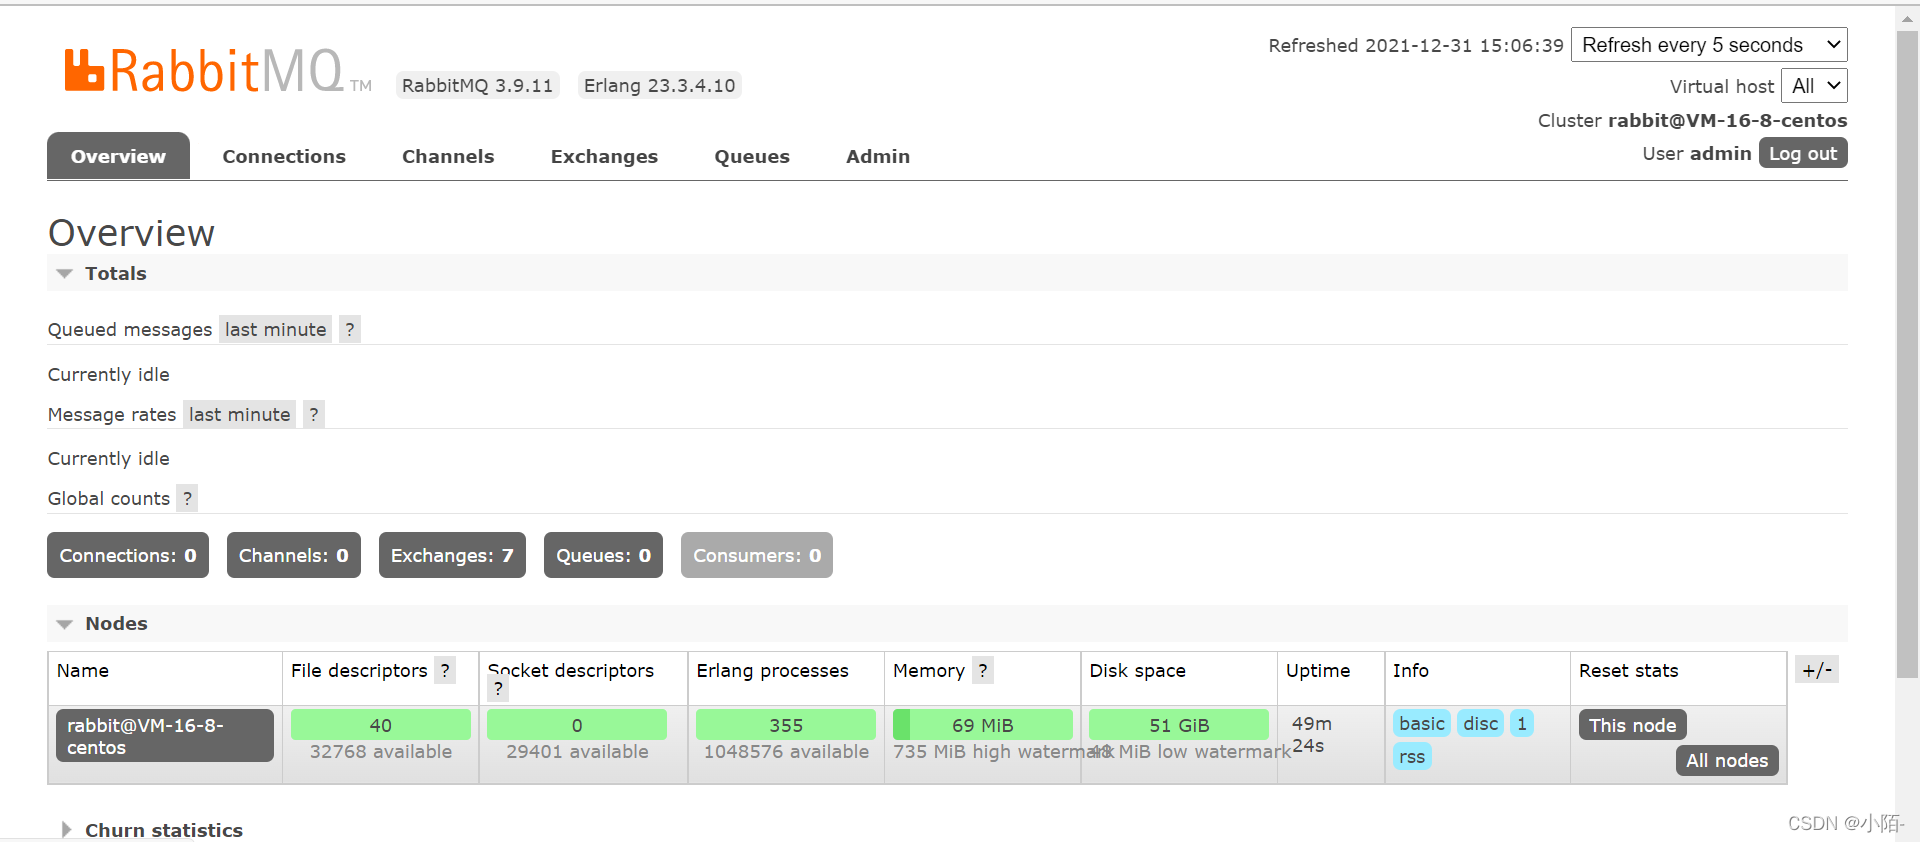The height and width of the screenshot is (842, 1920).
Task: Click the Cluster rabbit@VM-16-8-centos text
Action: pyautogui.click(x=1692, y=120)
